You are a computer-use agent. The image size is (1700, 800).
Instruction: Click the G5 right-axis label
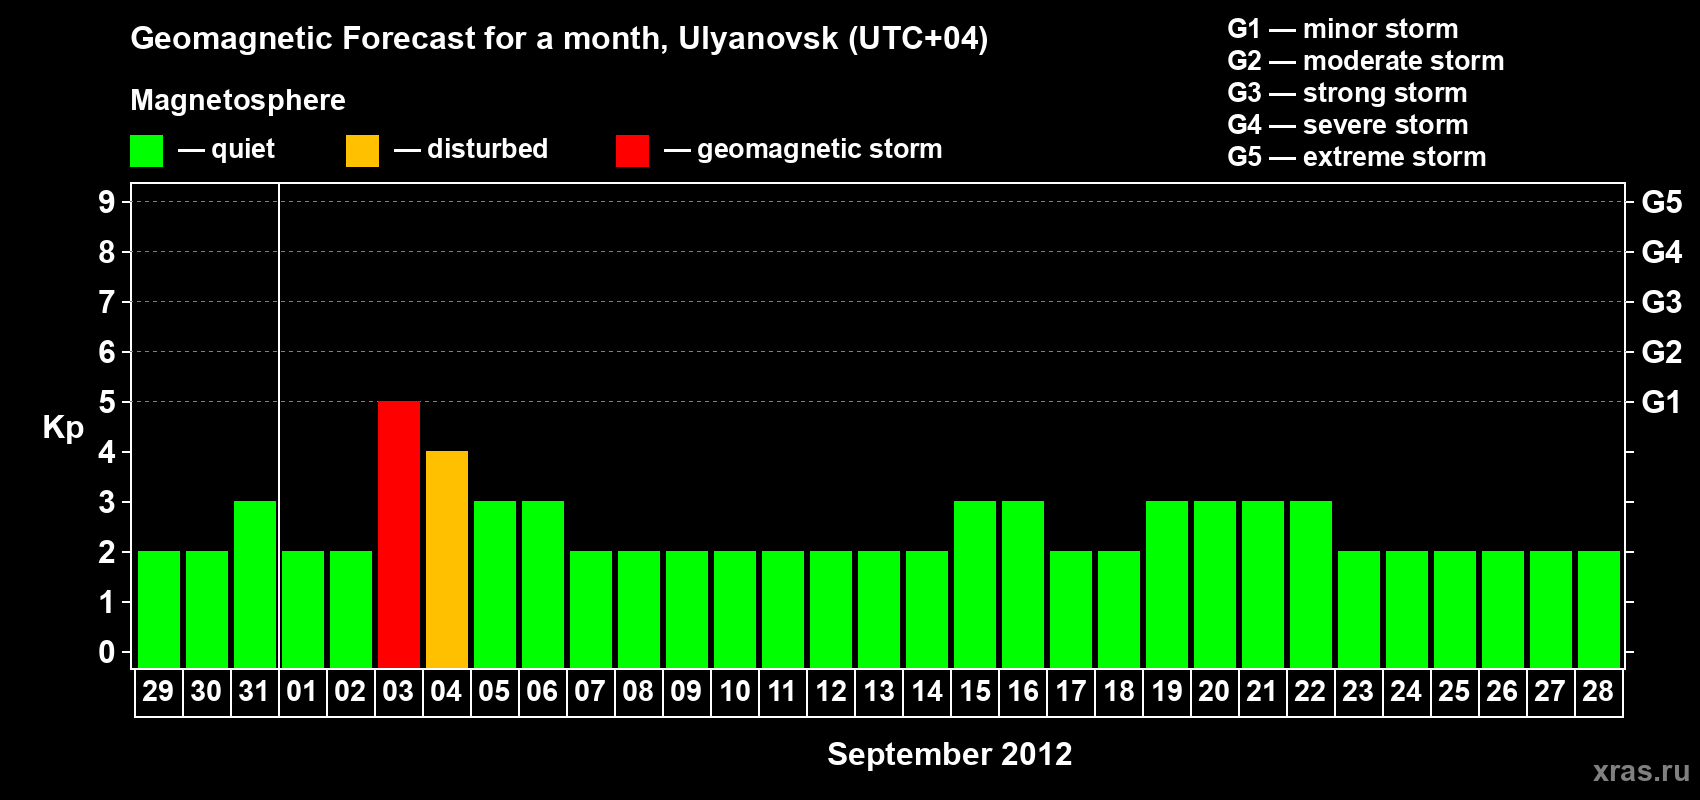[x=1662, y=202]
